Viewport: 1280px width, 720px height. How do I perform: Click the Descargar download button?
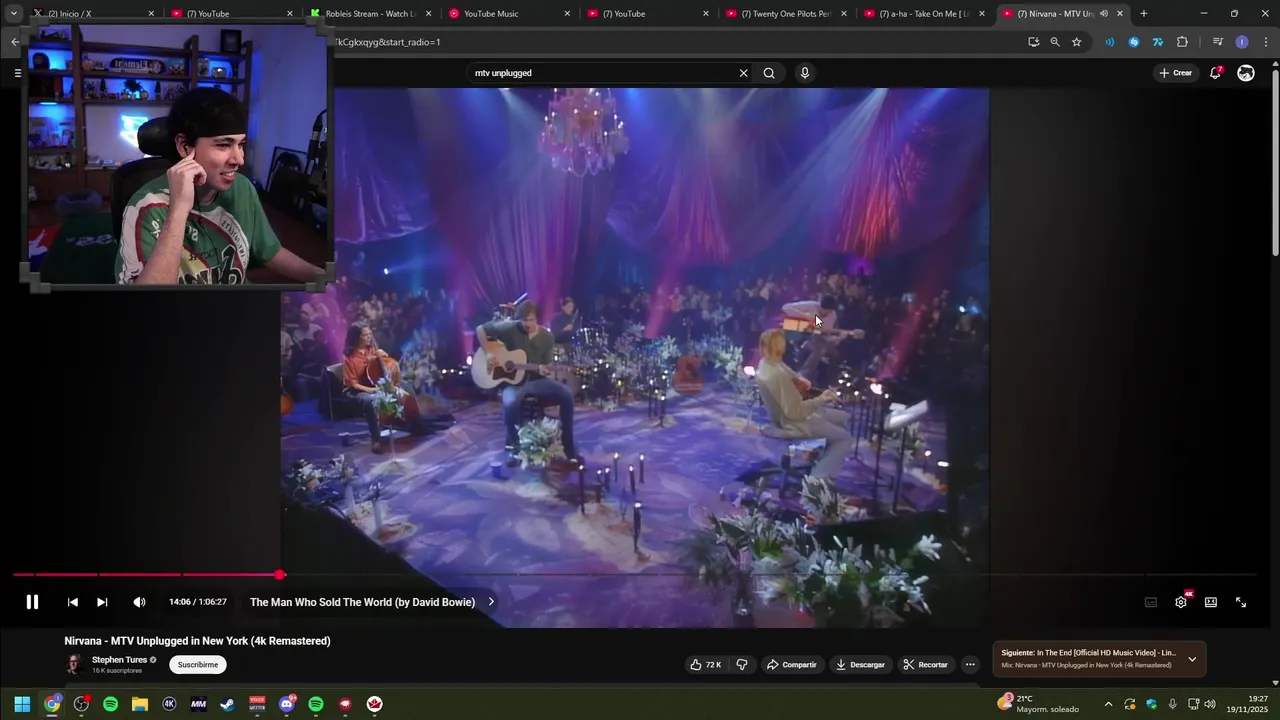tap(860, 665)
